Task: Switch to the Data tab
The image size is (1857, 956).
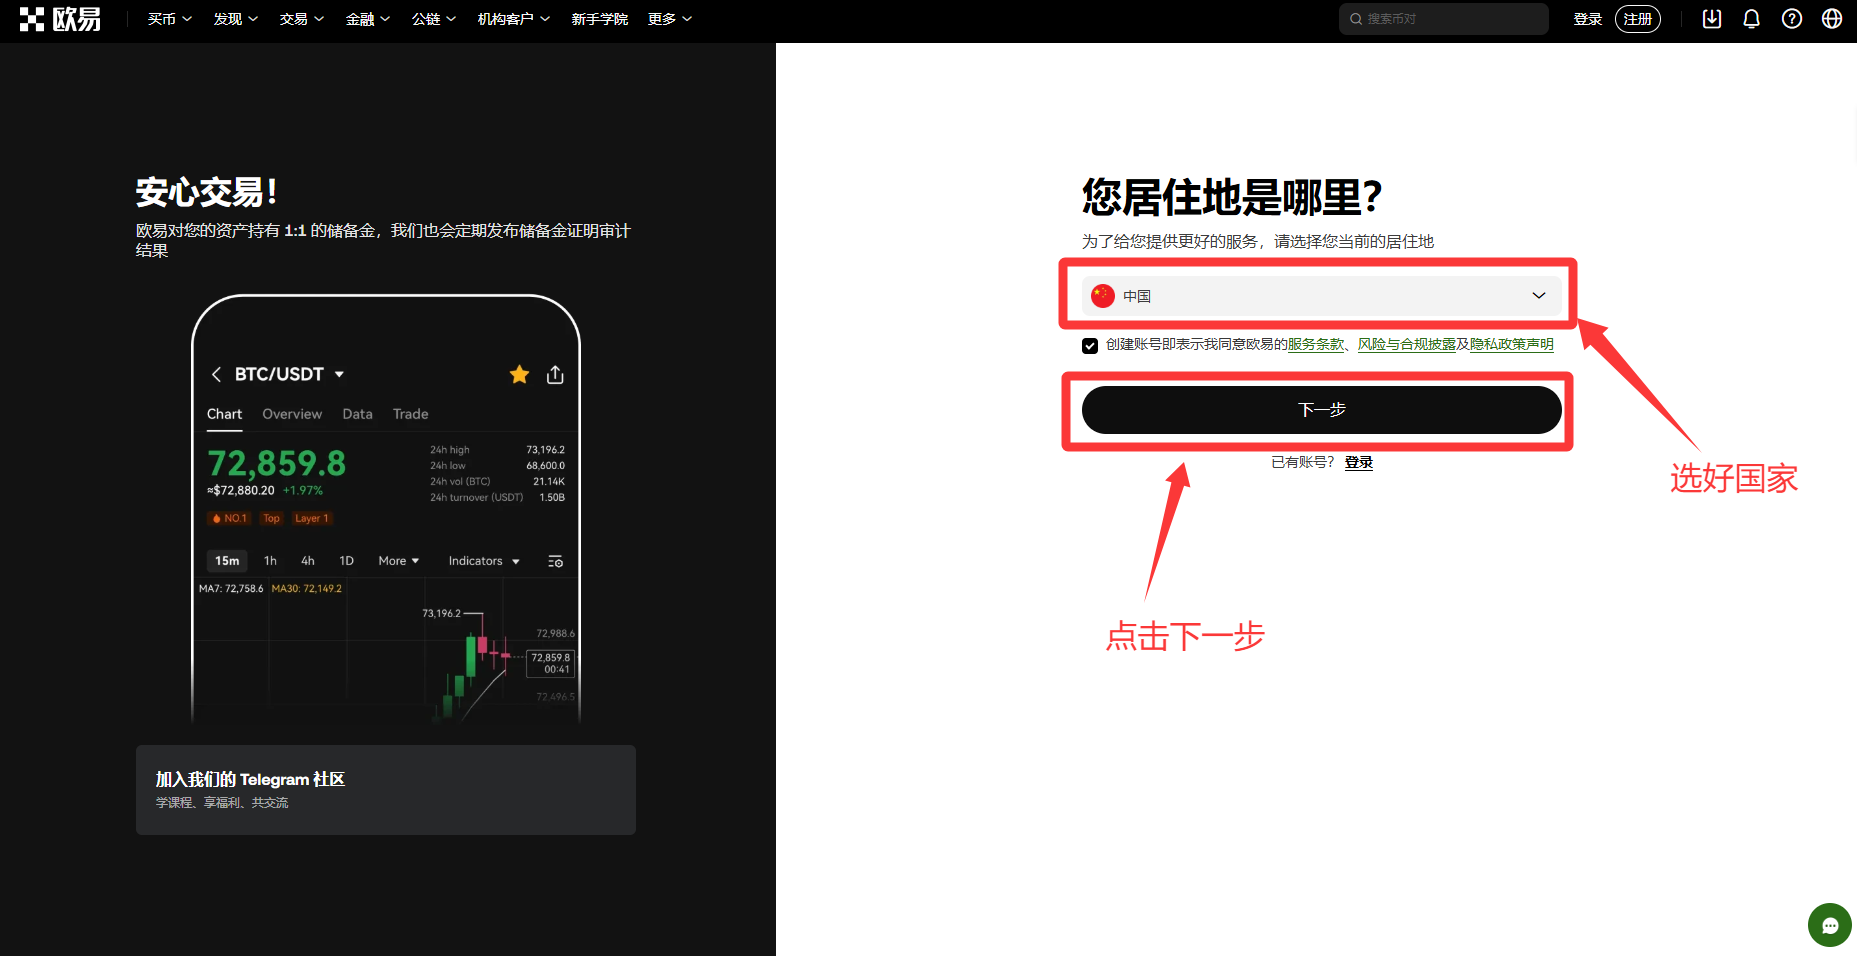Action: point(357,414)
